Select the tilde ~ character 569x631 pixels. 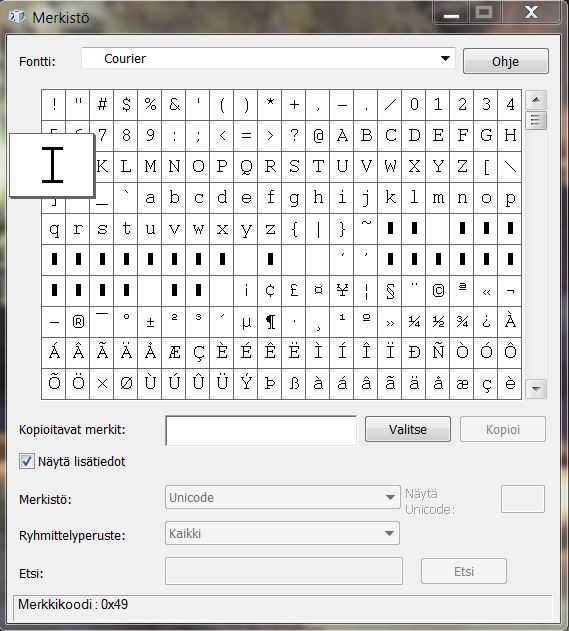click(x=366, y=229)
